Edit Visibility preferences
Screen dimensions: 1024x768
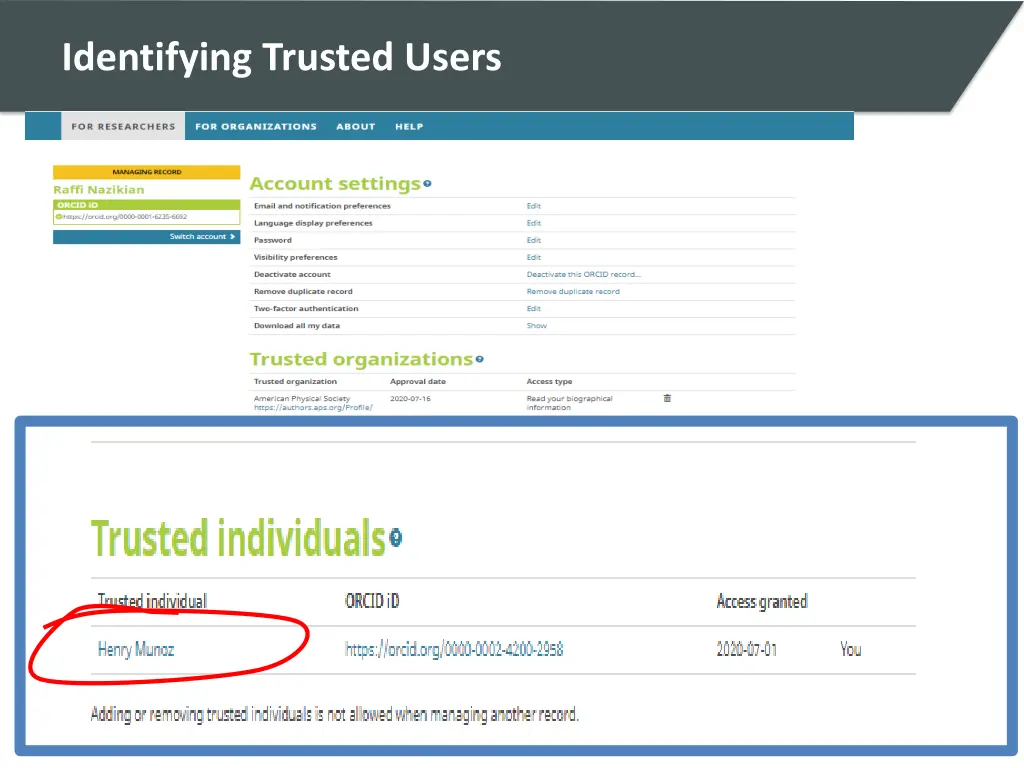(x=534, y=257)
